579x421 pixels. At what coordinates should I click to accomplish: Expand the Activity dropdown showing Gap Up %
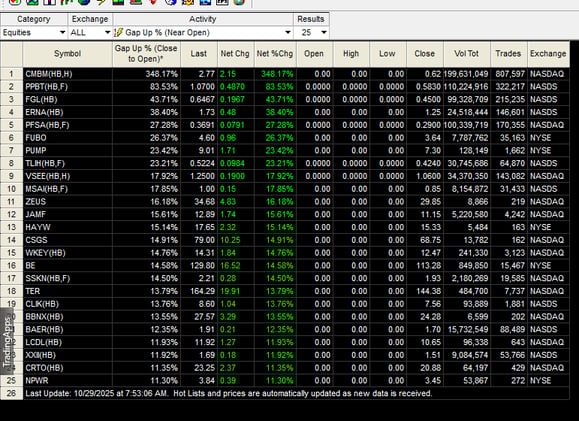click(x=203, y=32)
